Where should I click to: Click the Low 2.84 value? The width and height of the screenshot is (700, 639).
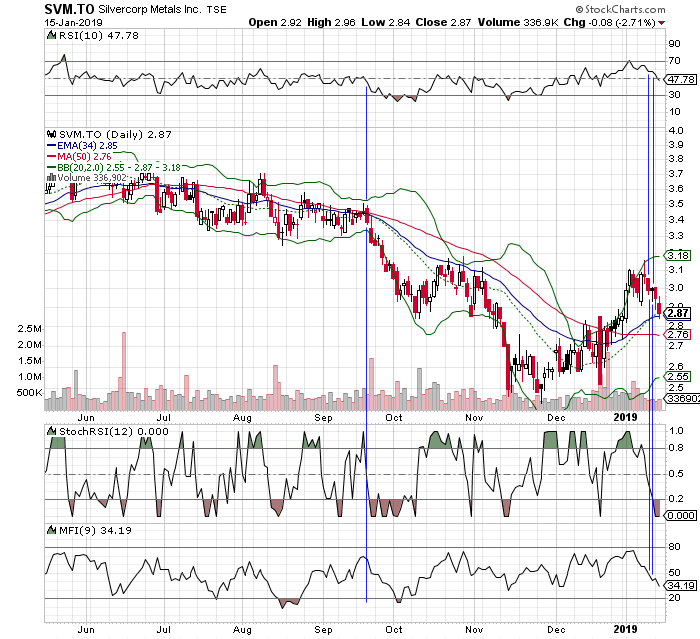coord(386,22)
